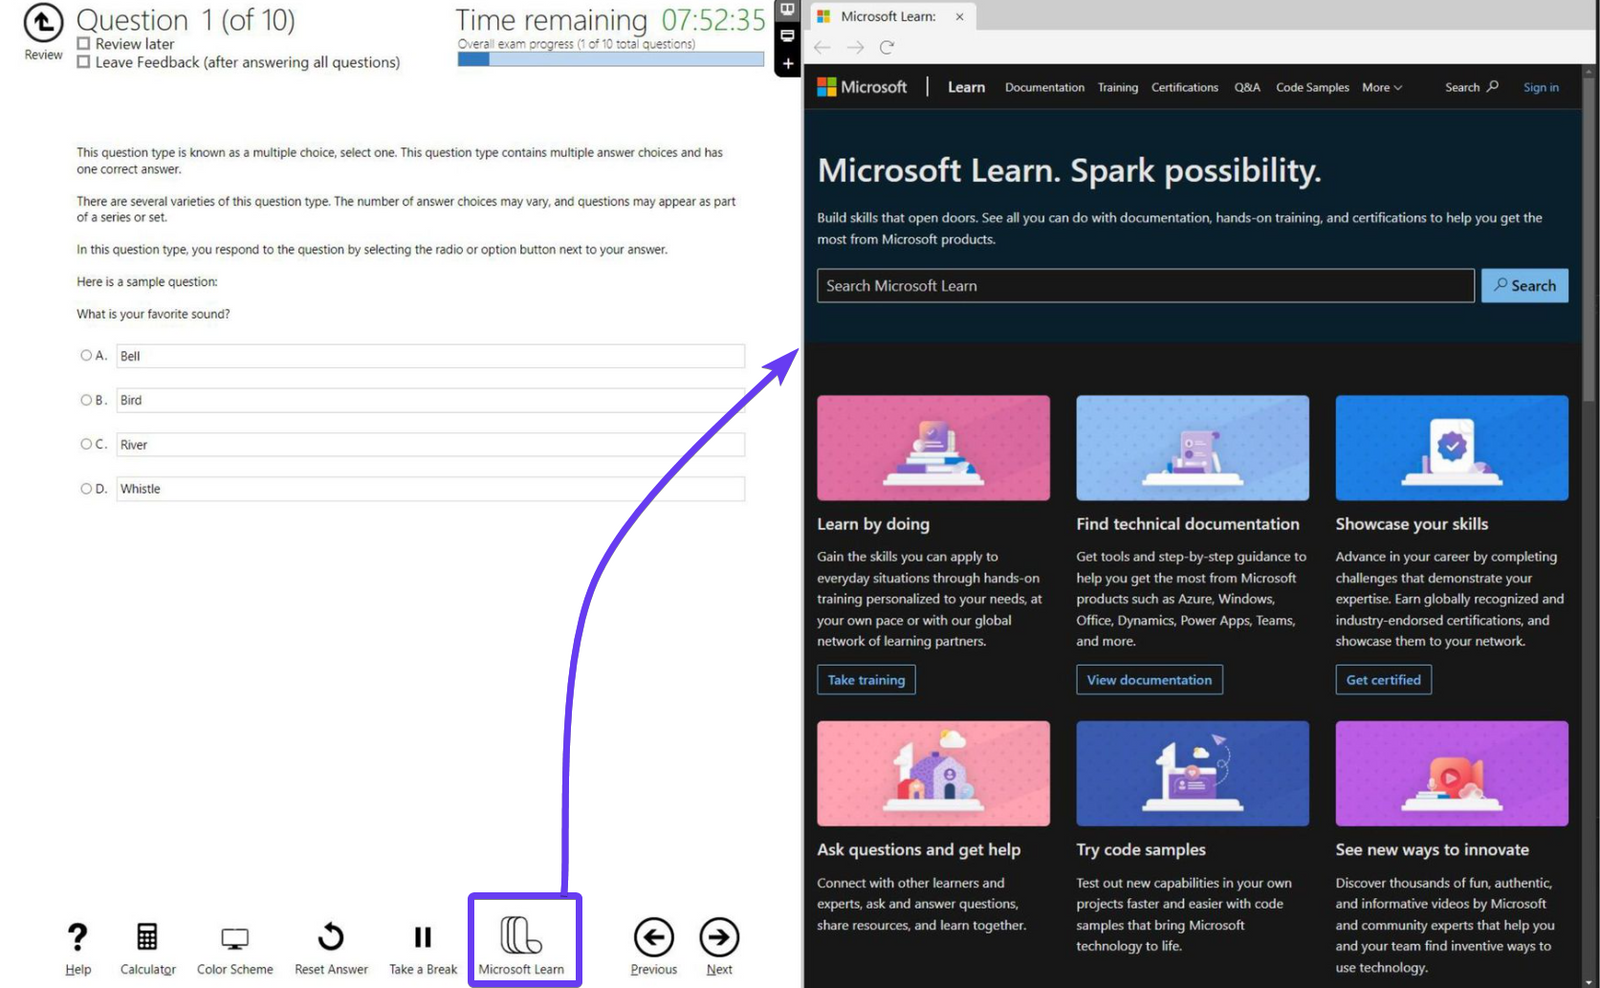Image resolution: width=1600 pixels, height=988 pixels.
Task: Select answer C, River
Action: coord(86,443)
